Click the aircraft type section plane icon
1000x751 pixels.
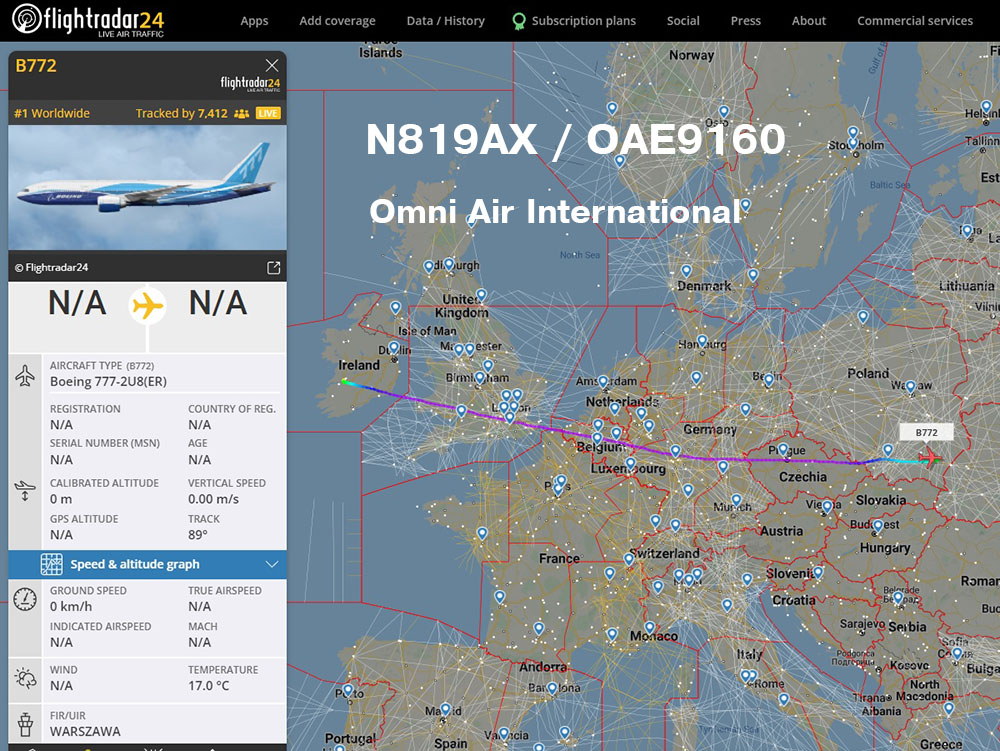[x=25, y=376]
